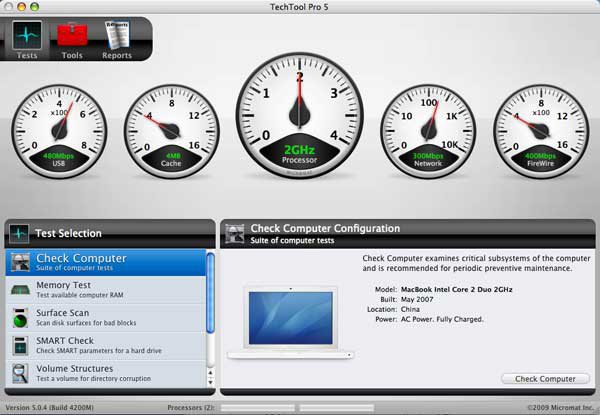The width and height of the screenshot is (600, 415).
Task: Click the SMART Check icon
Action: pos(21,346)
